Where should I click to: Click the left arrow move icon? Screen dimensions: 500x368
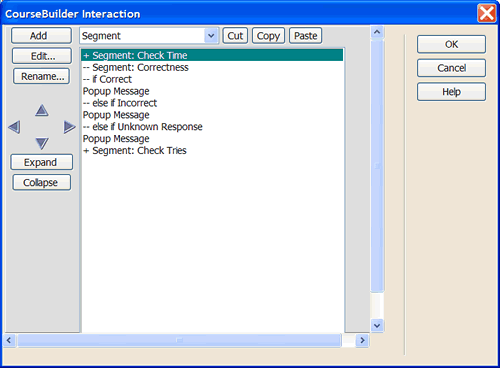pos(14,127)
